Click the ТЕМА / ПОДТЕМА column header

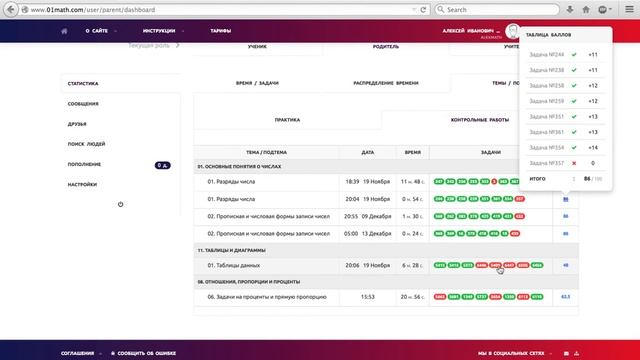click(x=266, y=152)
